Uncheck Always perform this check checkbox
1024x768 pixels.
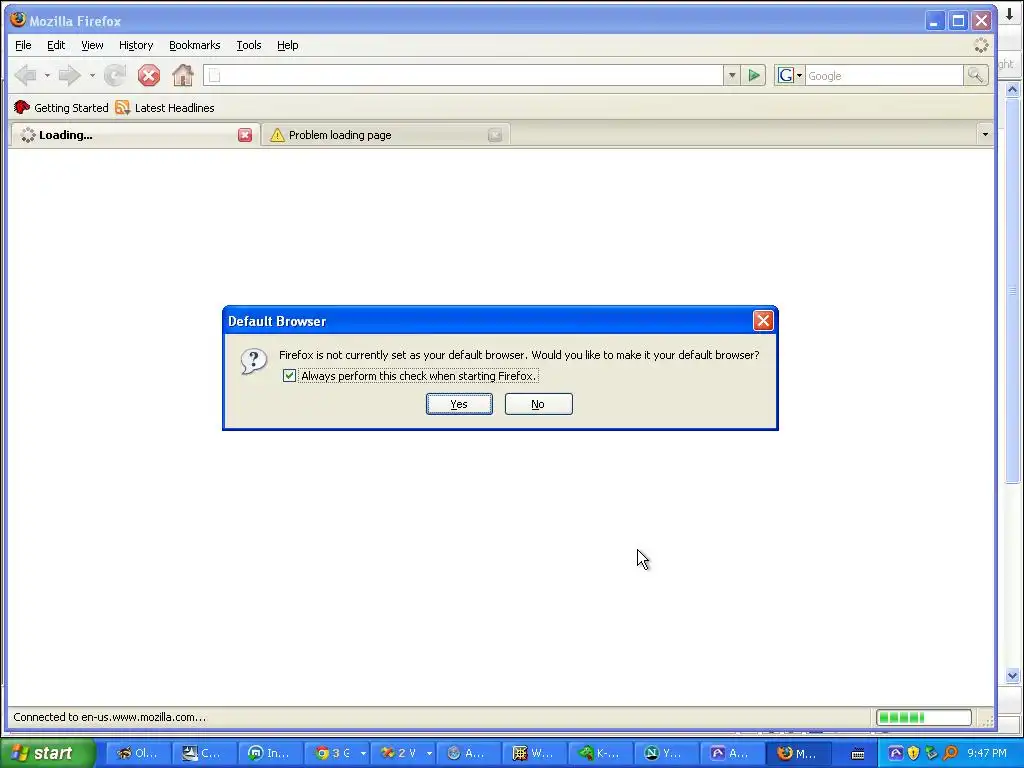(289, 376)
